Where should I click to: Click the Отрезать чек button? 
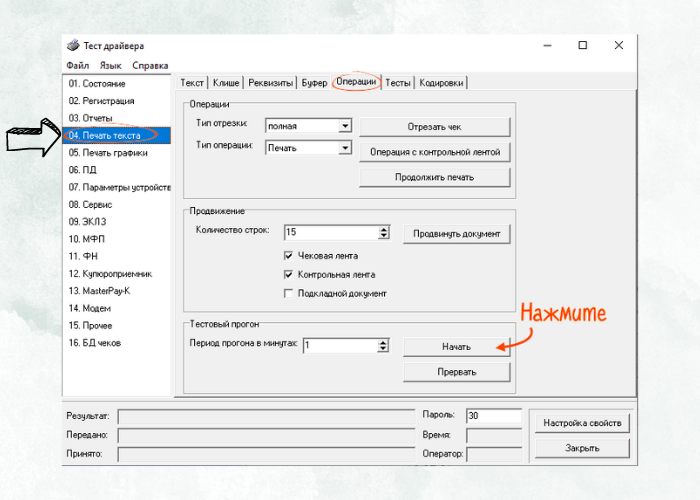[434, 127]
